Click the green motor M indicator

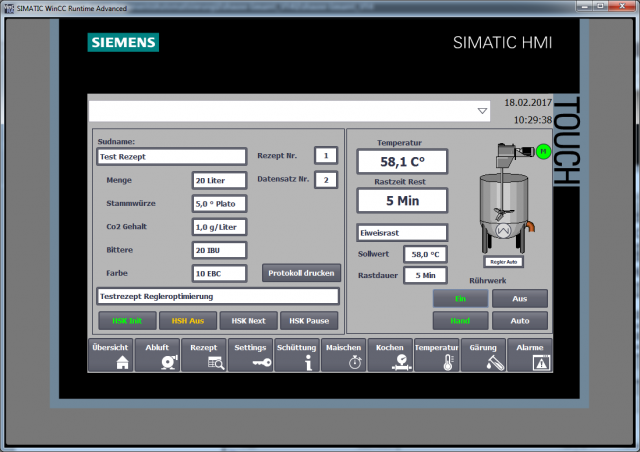click(x=543, y=152)
